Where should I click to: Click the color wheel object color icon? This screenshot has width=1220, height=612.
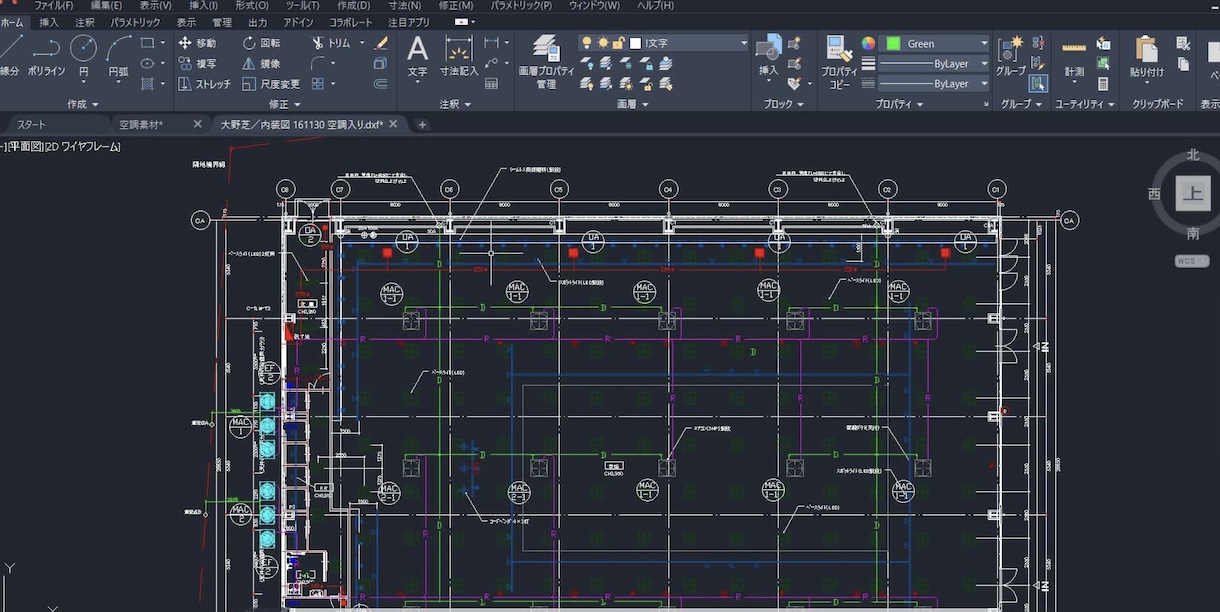(868, 43)
